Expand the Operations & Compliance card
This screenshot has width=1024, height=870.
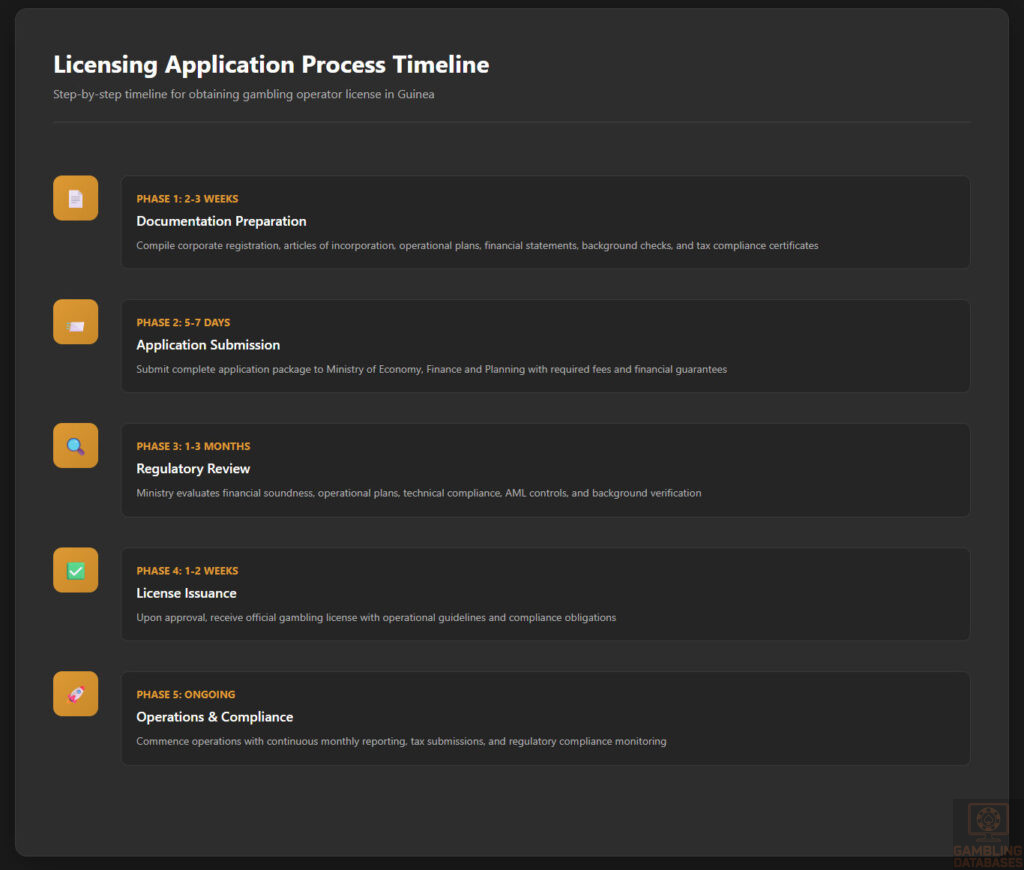point(546,718)
